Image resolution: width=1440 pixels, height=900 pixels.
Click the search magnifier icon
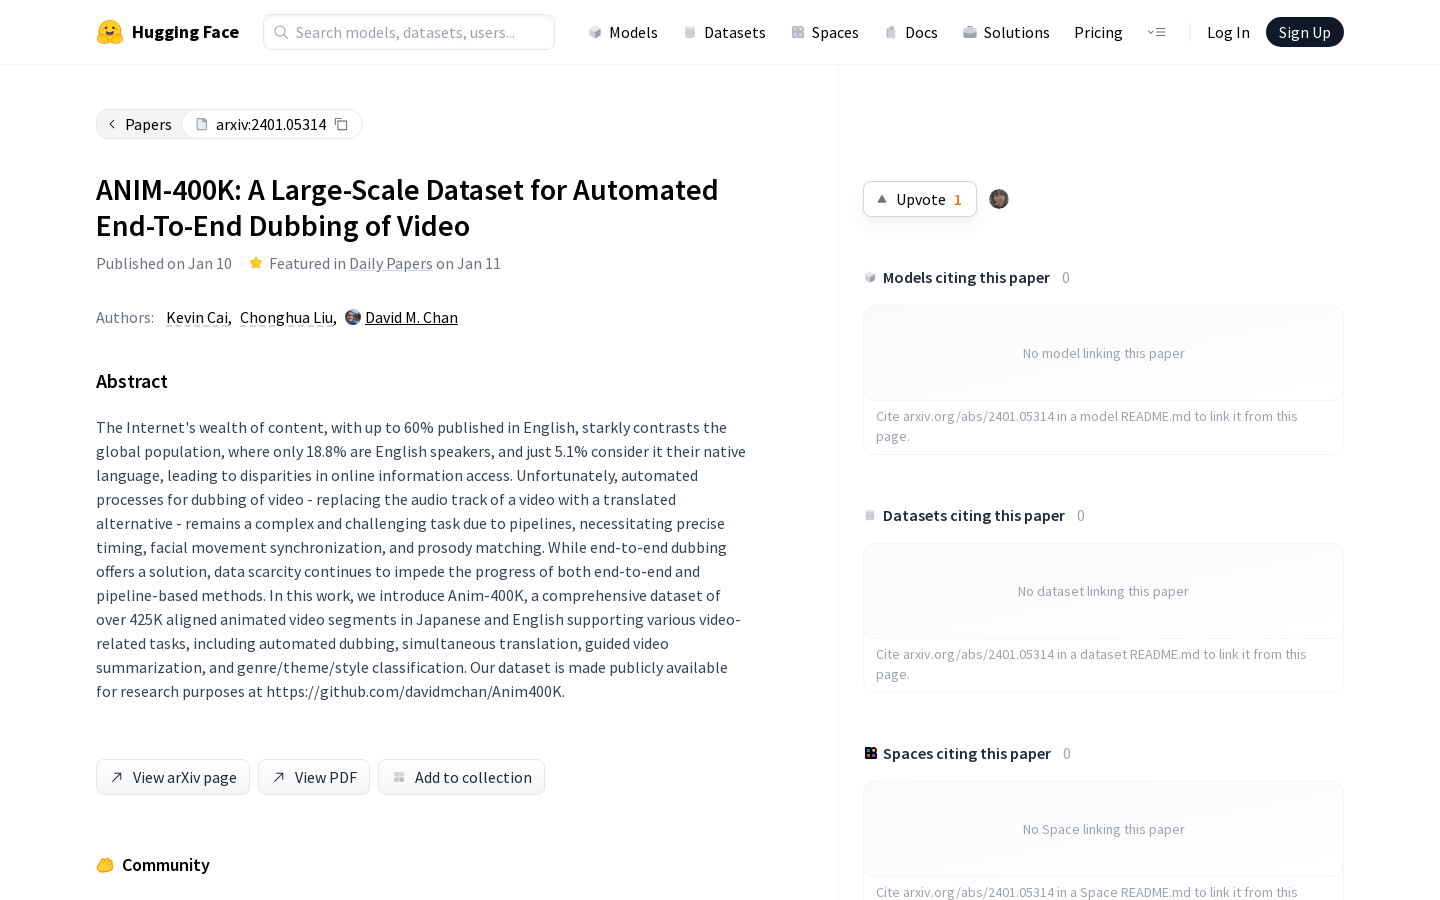point(281,32)
